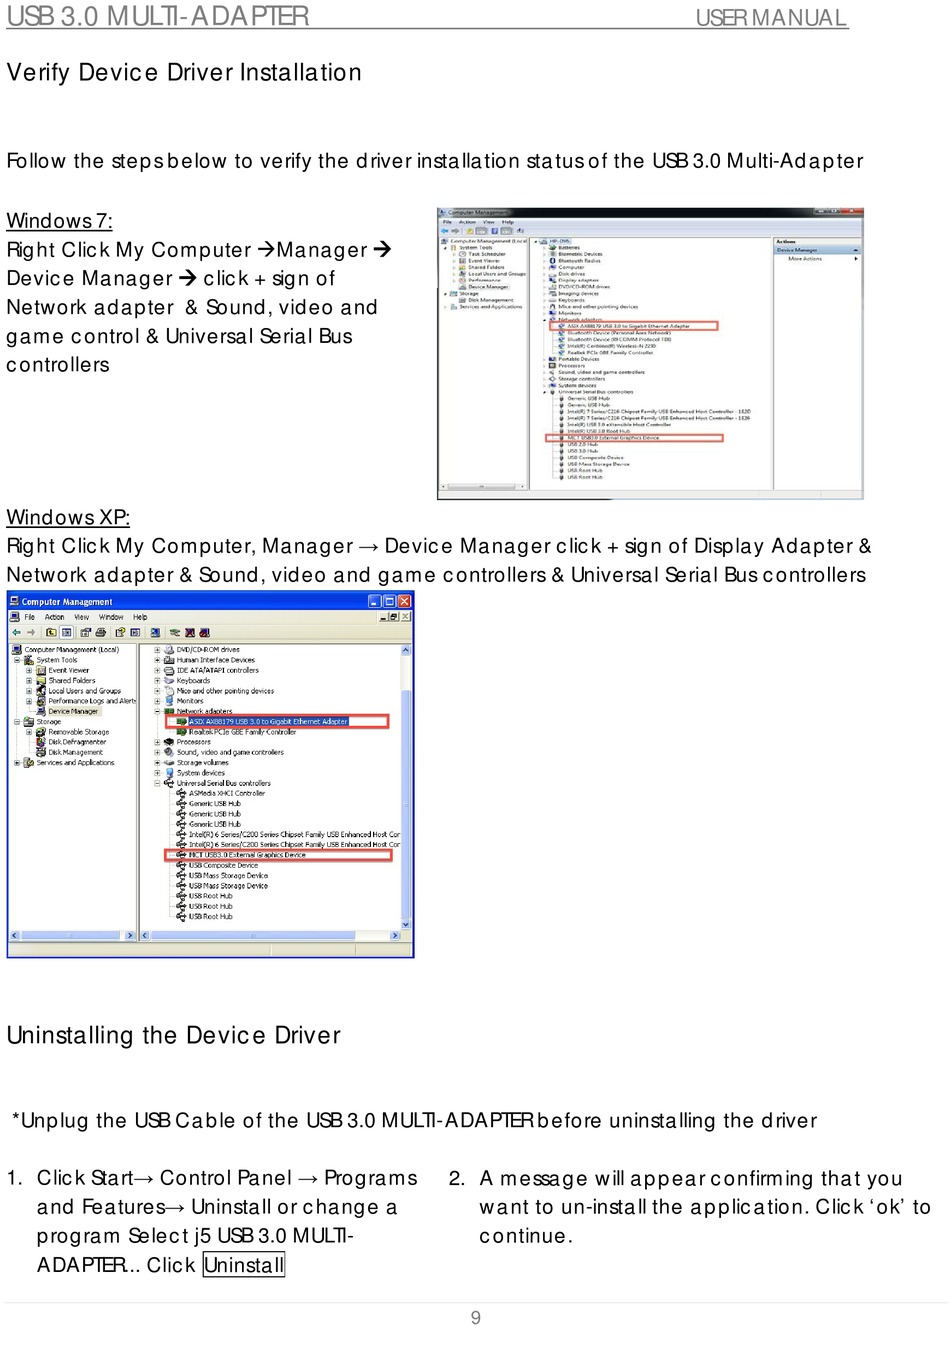950x1370 pixels.
Task: Select Storage volumes in XP device list
Action: tap(202, 763)
